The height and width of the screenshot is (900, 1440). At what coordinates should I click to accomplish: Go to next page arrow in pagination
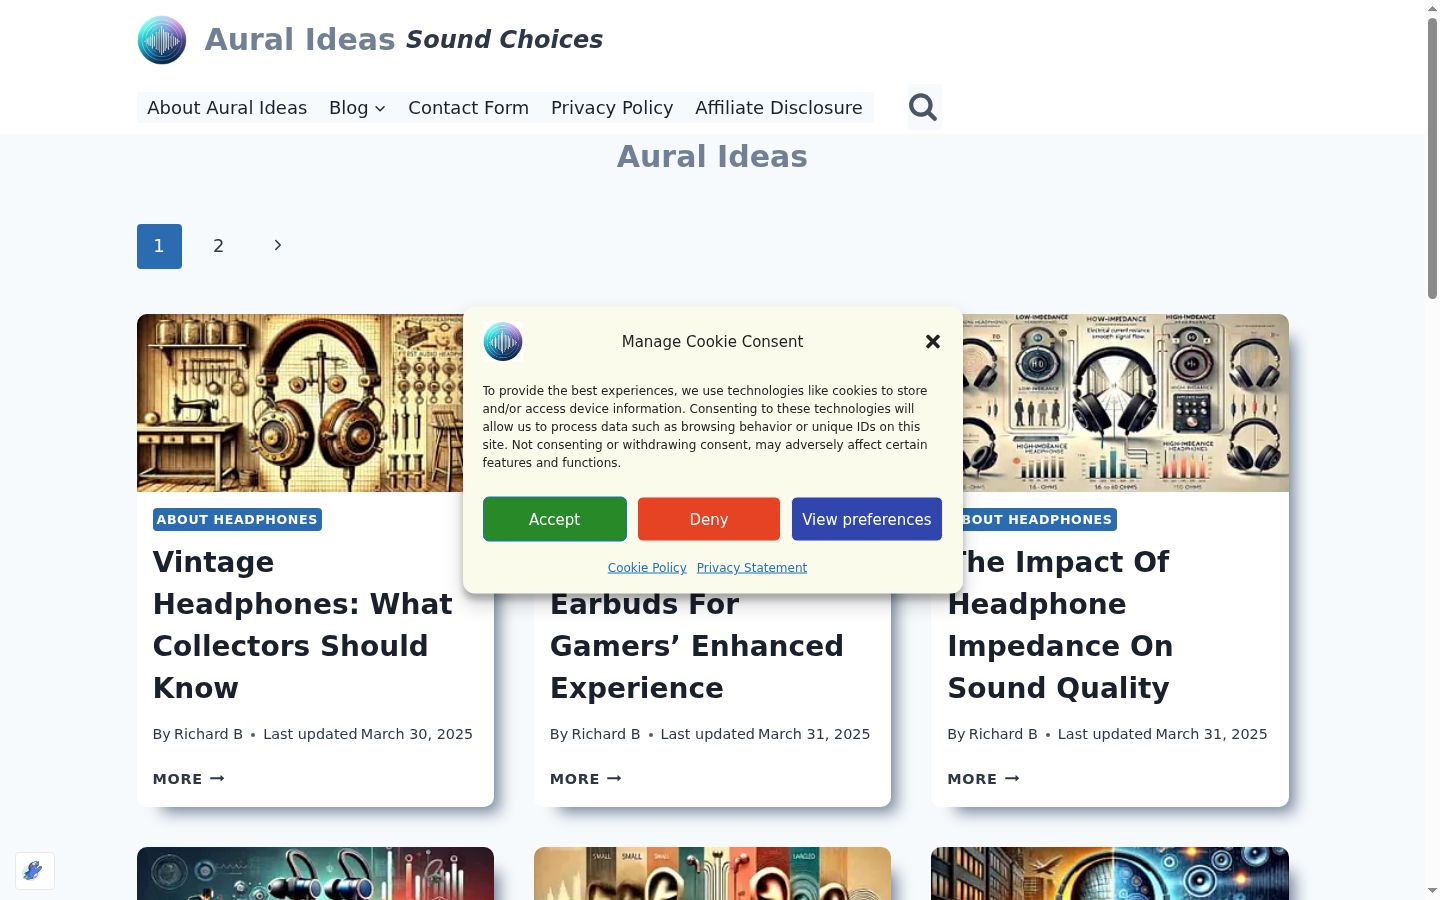pyautogui.click(x=278, y=246)
